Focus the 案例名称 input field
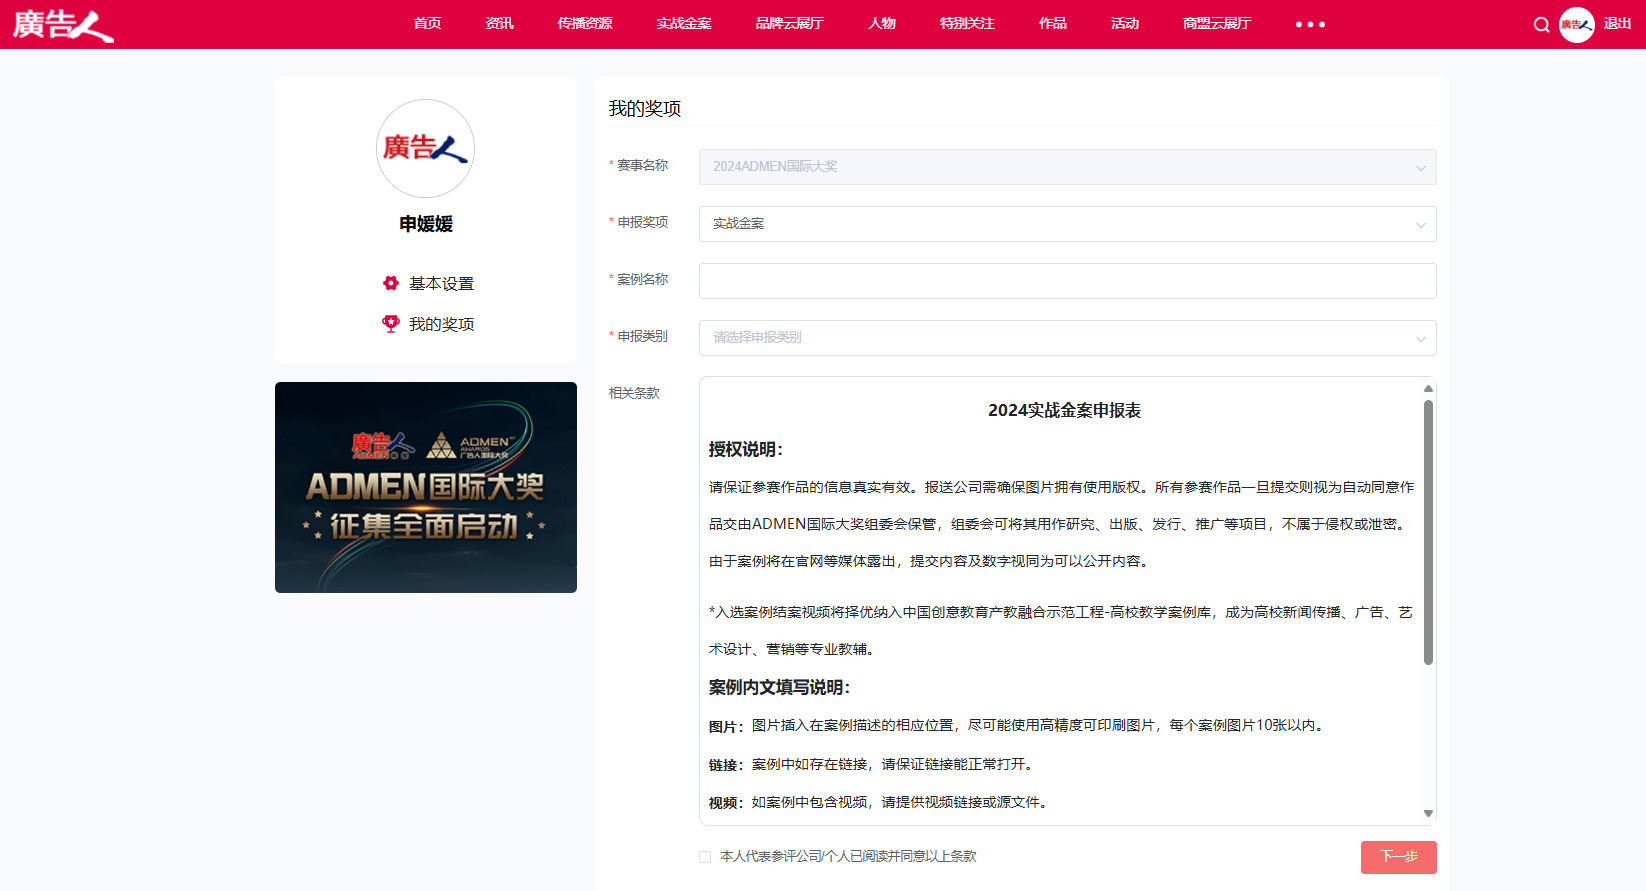Image resolution: width=1646 pixels, height=891 pixels. (1067, 281)
